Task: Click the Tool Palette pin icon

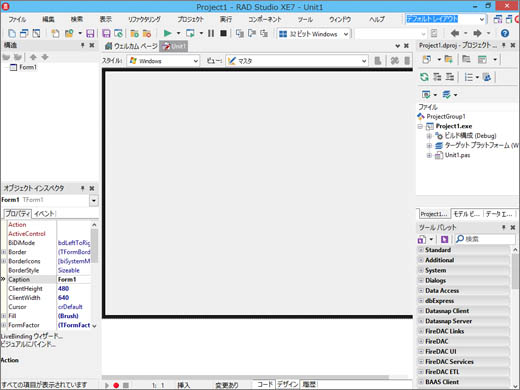Action: pyautogui.click(x=504, y=227)
